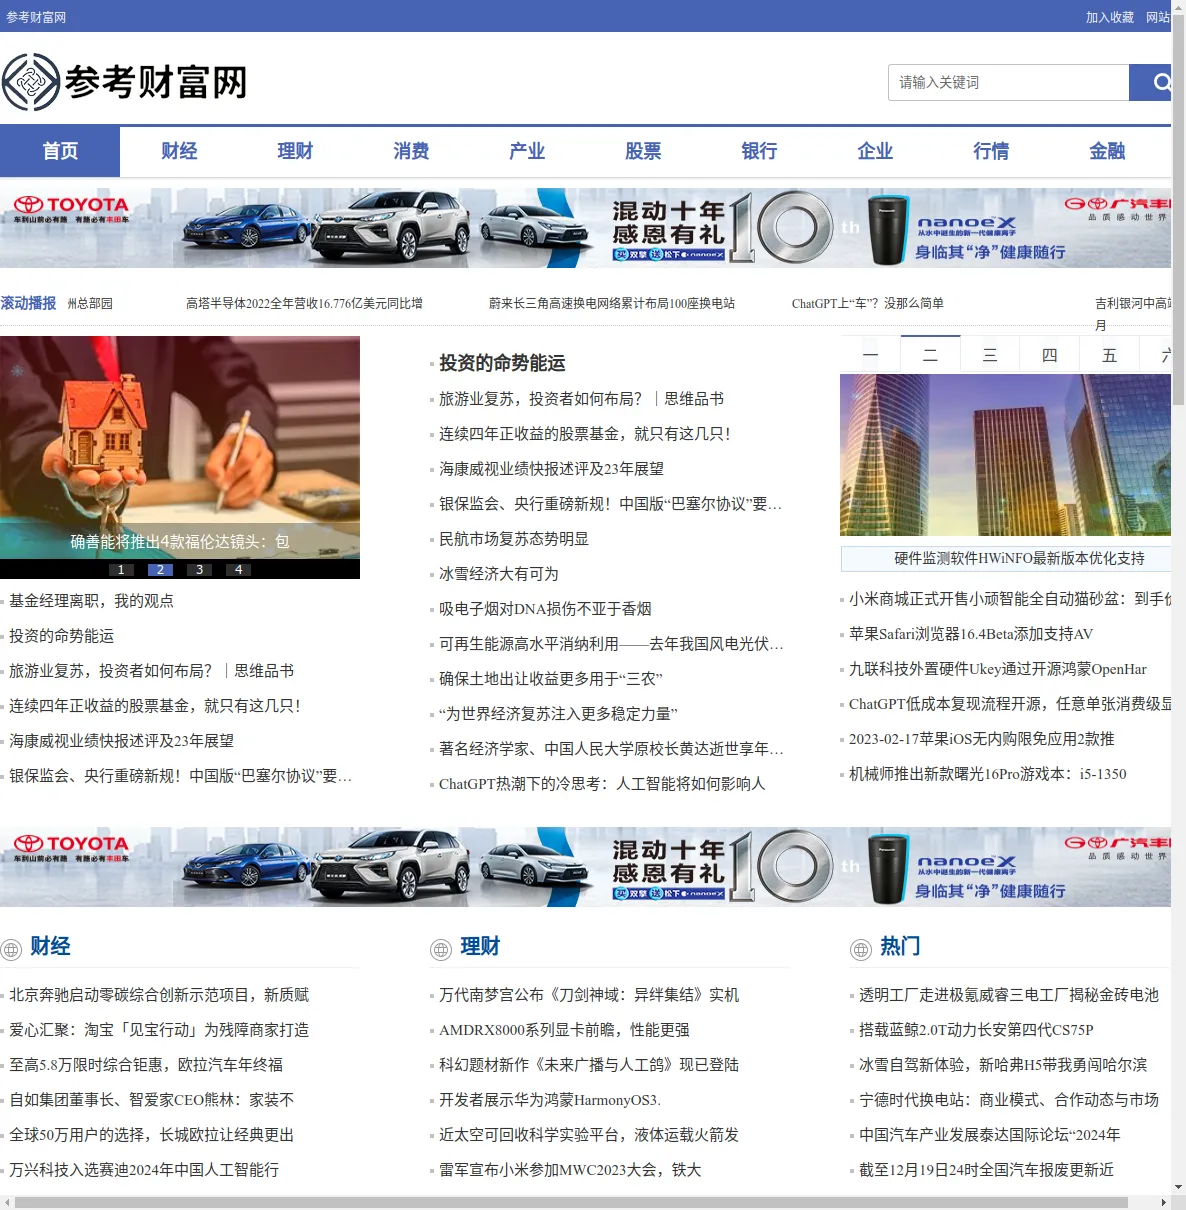Click 加入收藏 in the top bar
Viewport: 1186px width, 1210px height.
click(1110, 17)
